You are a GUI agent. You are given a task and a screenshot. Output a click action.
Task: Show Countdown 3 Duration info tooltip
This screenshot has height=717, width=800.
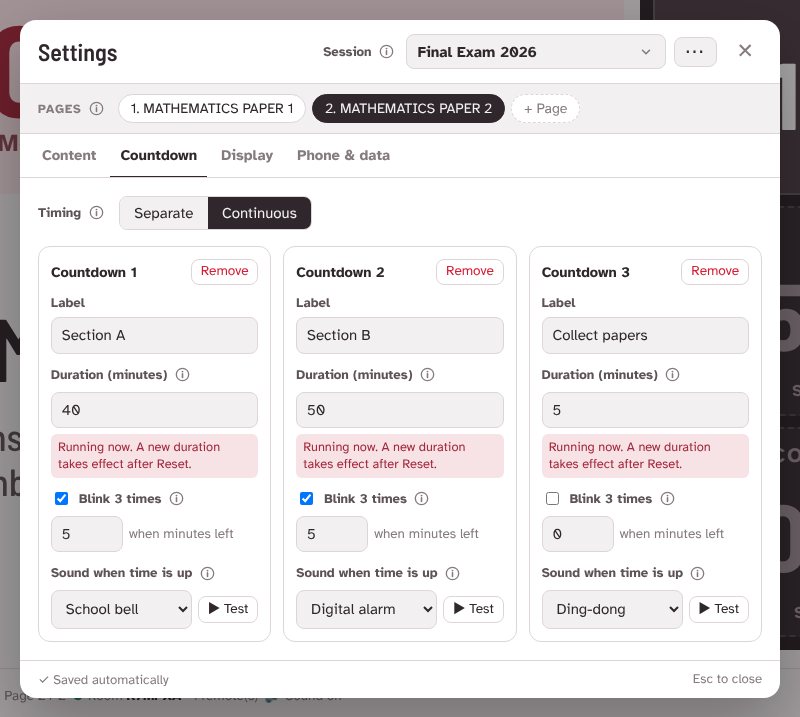point(672,375)
